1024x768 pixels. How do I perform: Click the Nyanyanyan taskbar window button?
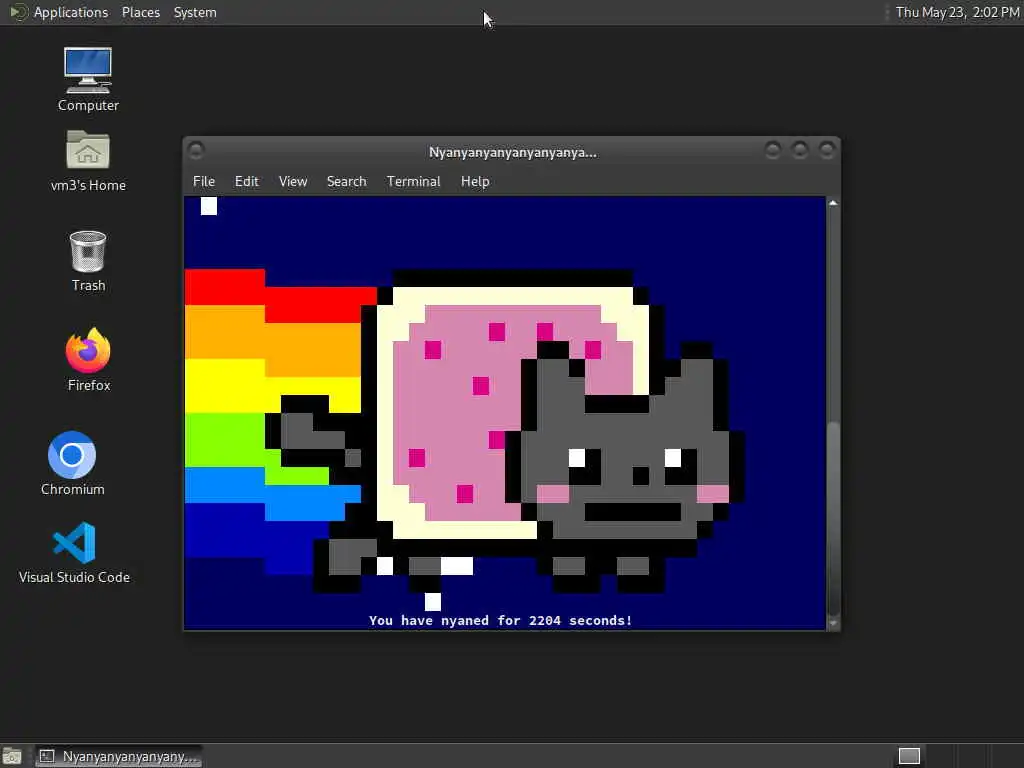[x=118, y=756]
